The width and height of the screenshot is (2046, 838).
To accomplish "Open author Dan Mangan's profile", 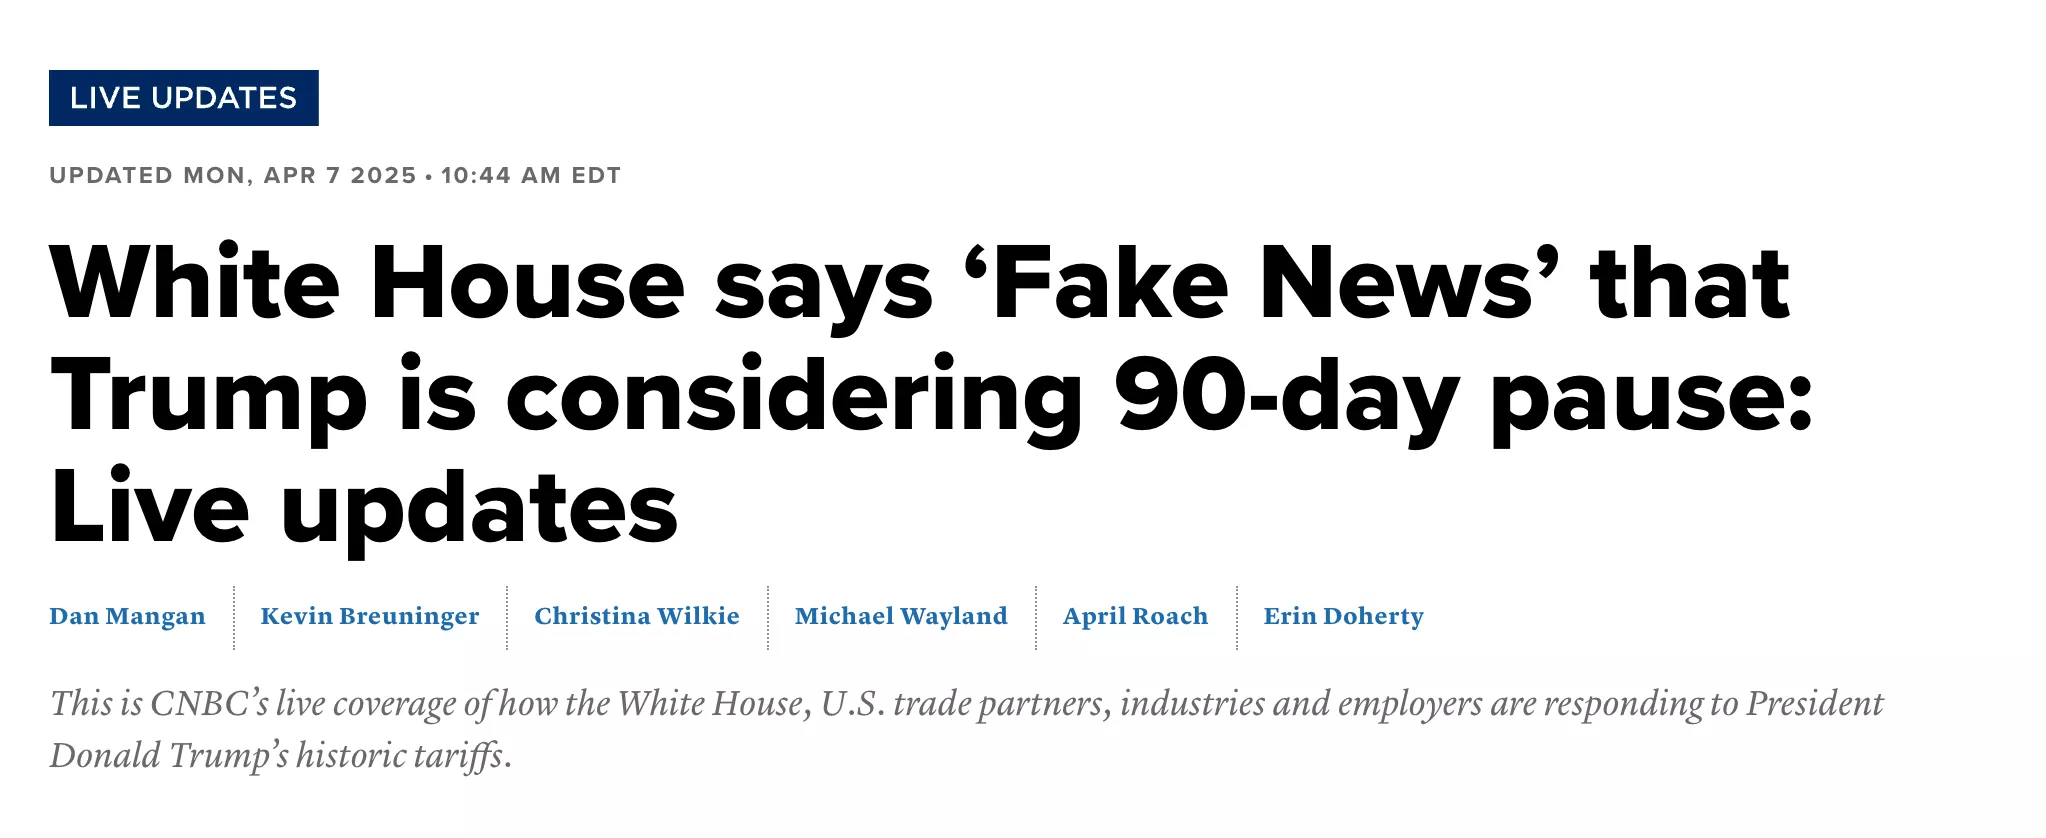I will tap(127, 616).
